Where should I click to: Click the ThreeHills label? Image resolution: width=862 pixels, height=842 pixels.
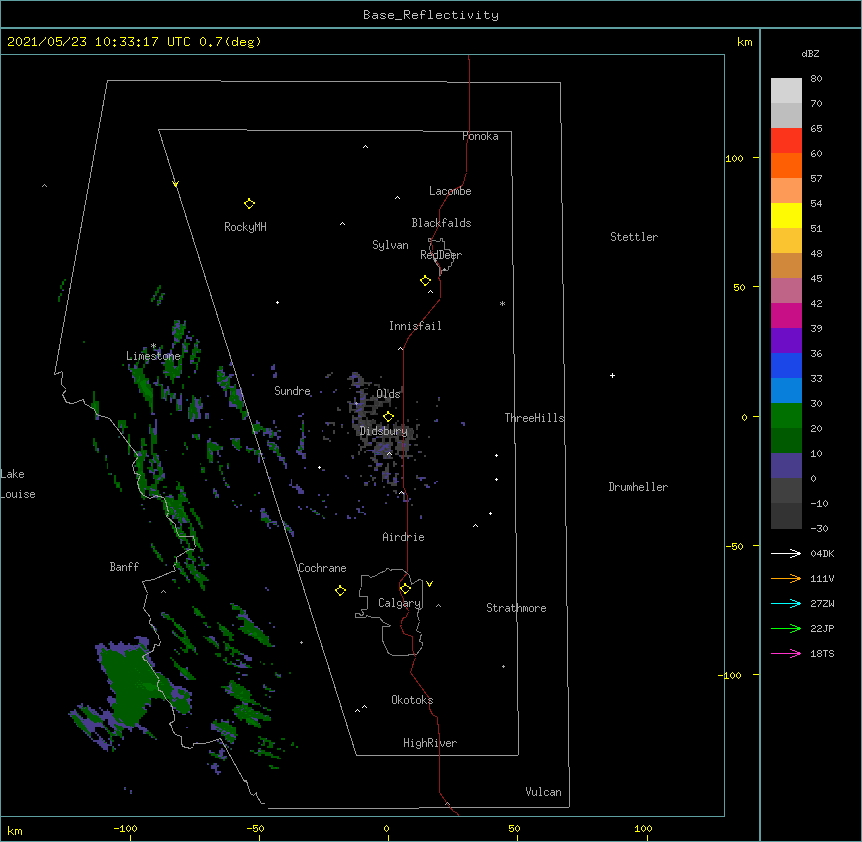tap(534, 418)
